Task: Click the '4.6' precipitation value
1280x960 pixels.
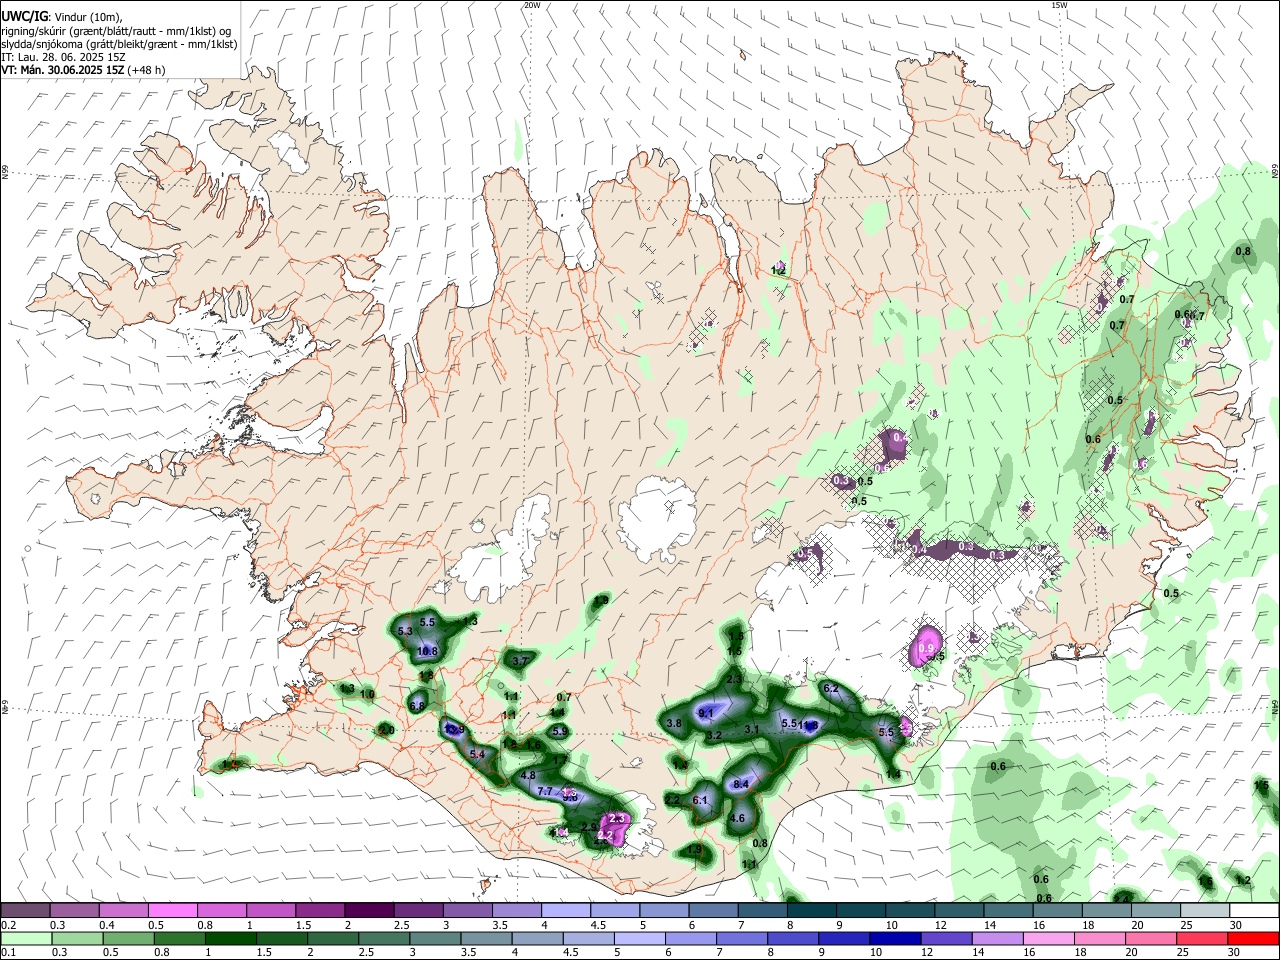Action: [x=738, y=818]
